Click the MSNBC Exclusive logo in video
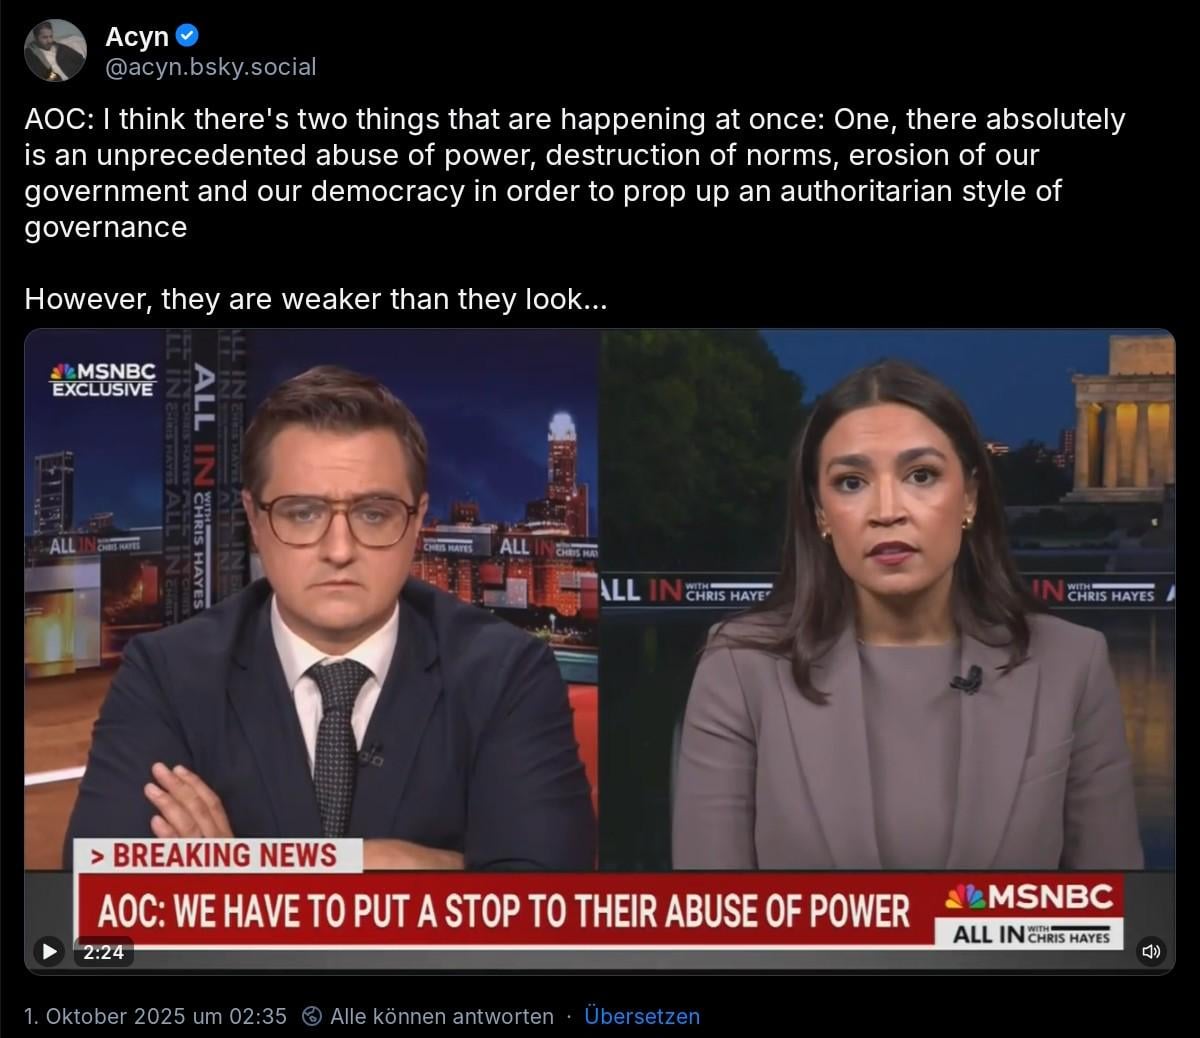Screen dimensions: 1200x1038 tap(103, 378)
